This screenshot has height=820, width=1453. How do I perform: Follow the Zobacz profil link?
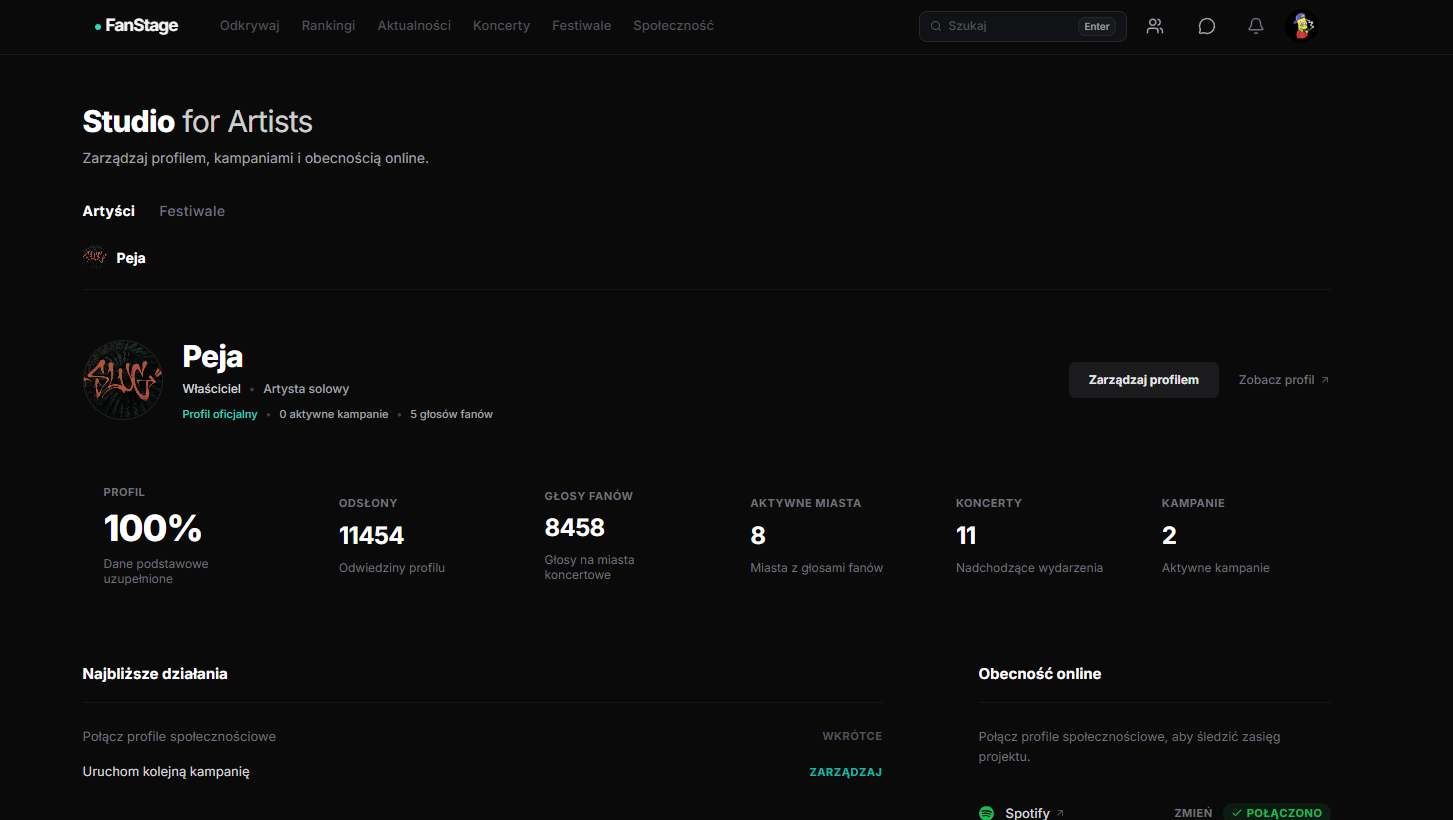point(1284,380)
